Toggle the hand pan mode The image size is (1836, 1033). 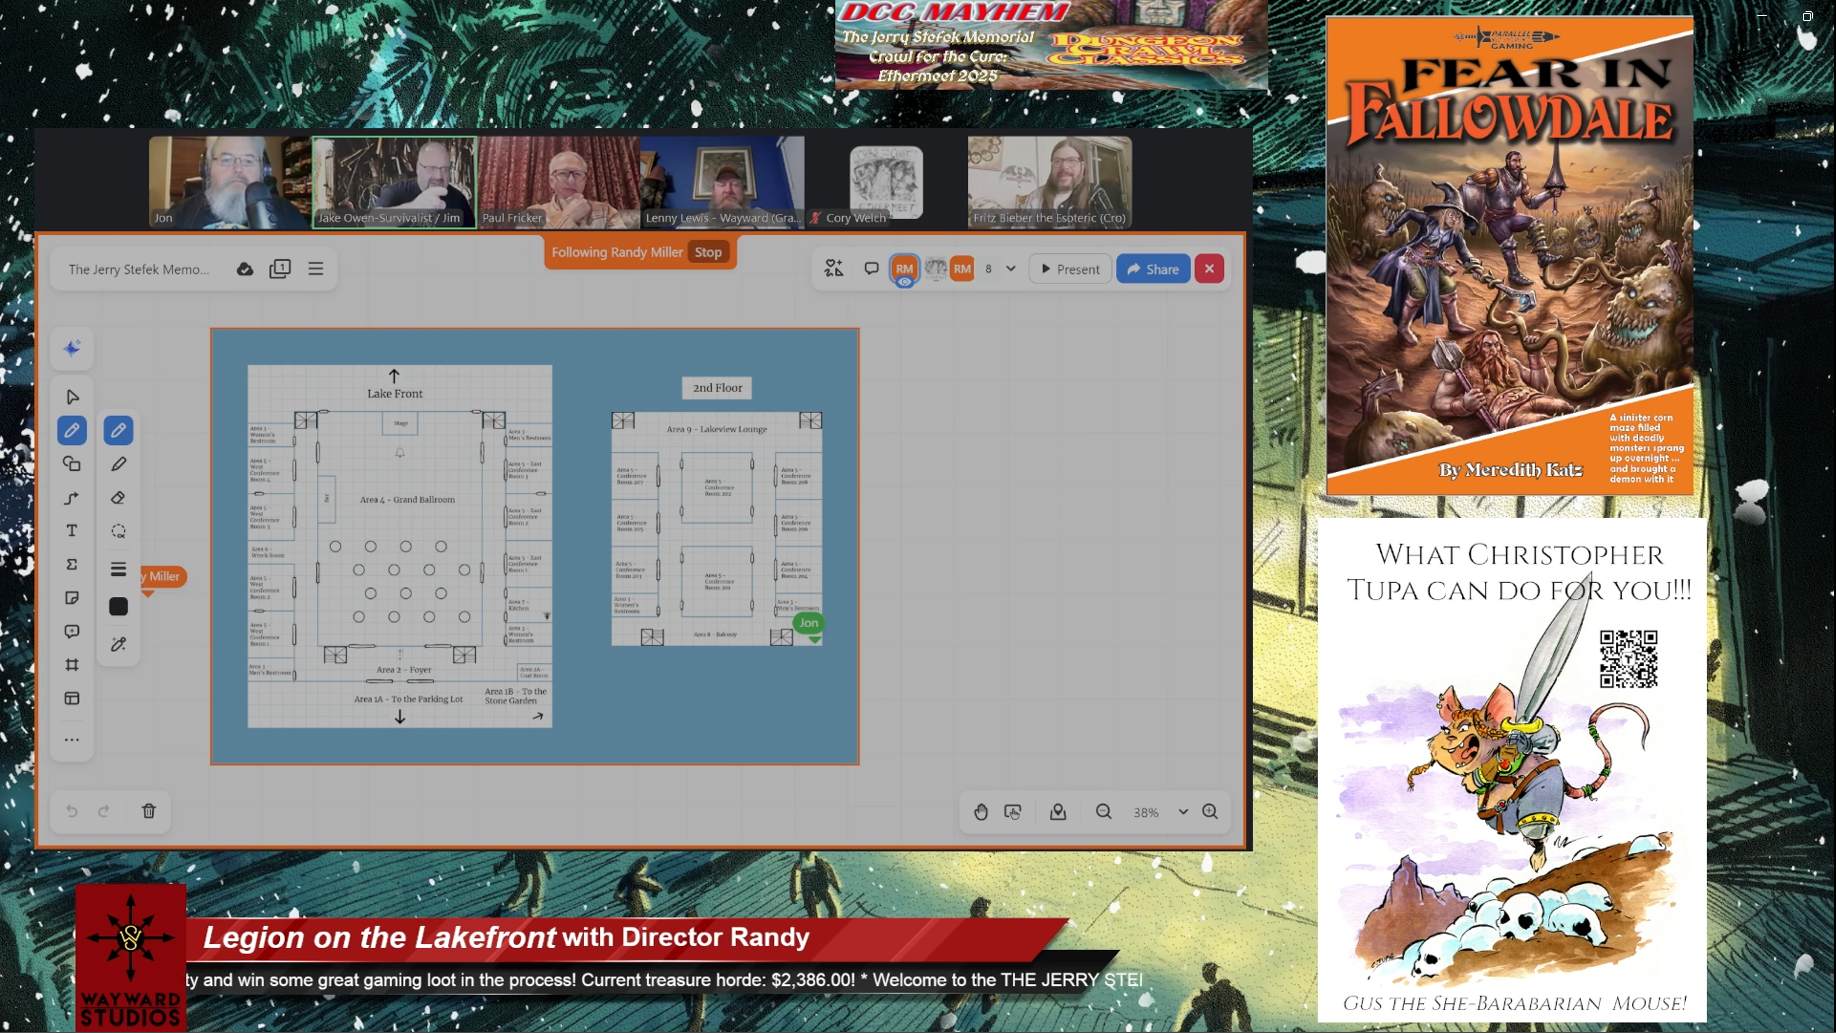980,812
